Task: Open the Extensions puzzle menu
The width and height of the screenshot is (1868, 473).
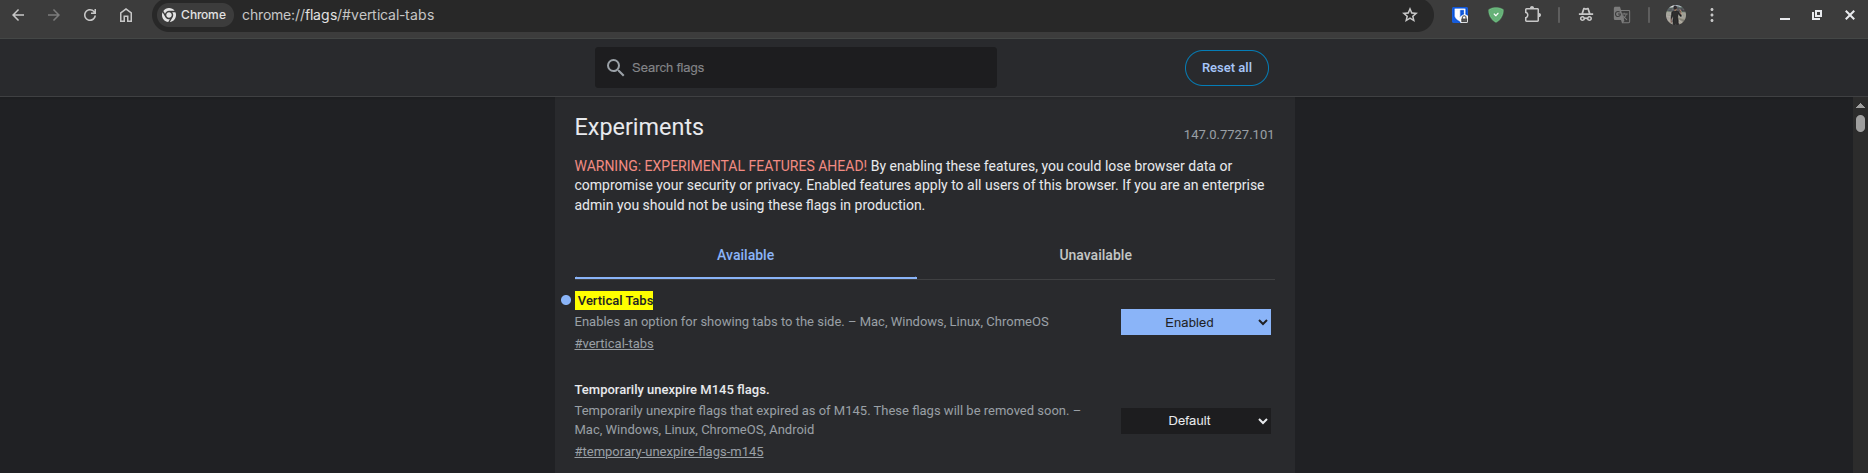Action: coord(1532,15)
